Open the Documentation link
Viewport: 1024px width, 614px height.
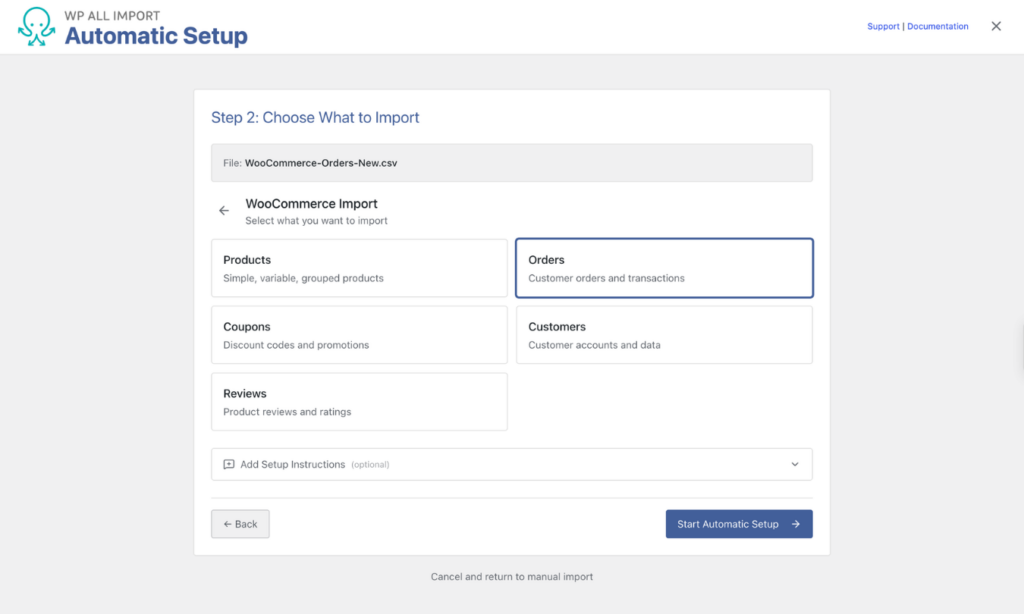pos(937,26)
